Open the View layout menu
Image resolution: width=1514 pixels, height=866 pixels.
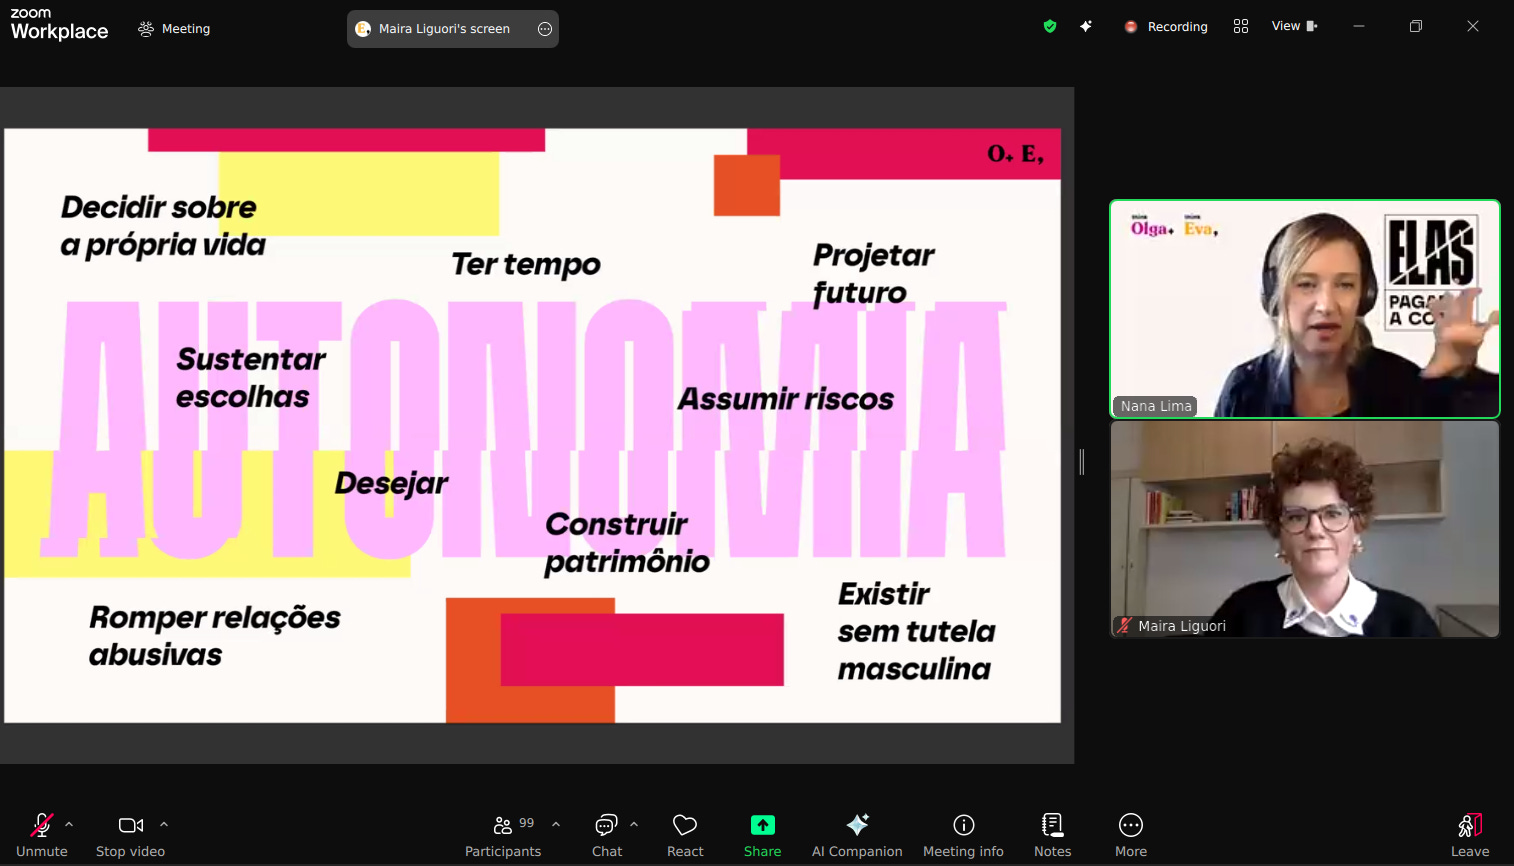coord(1295,26)
